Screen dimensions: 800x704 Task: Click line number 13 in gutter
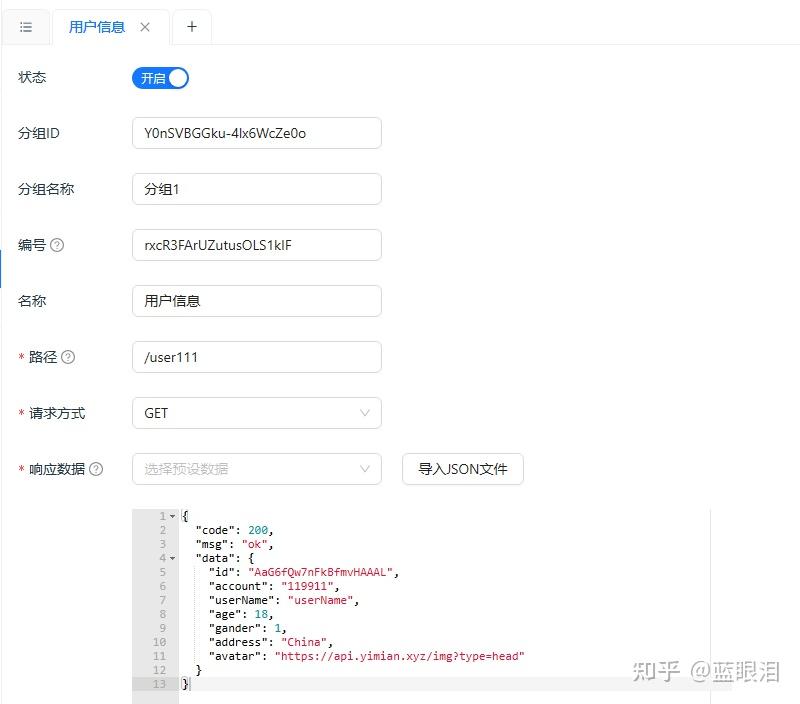click(x=159, y=684)
